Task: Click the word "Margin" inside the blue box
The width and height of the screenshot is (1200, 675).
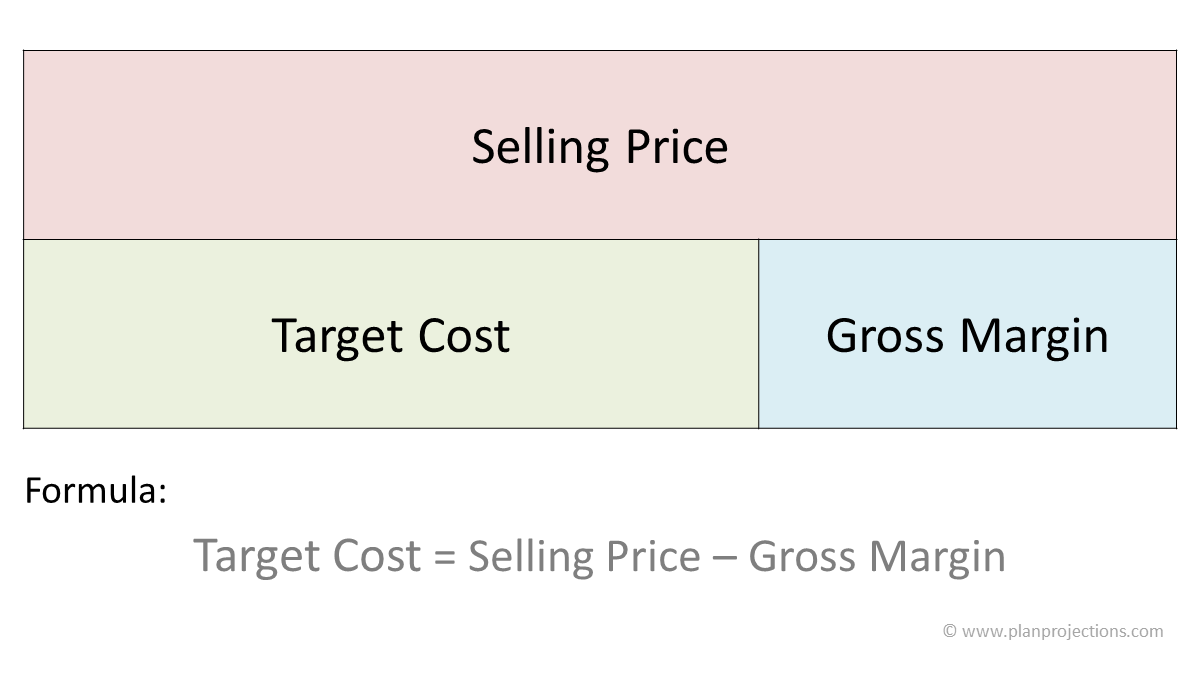Action: (1036, 338)
